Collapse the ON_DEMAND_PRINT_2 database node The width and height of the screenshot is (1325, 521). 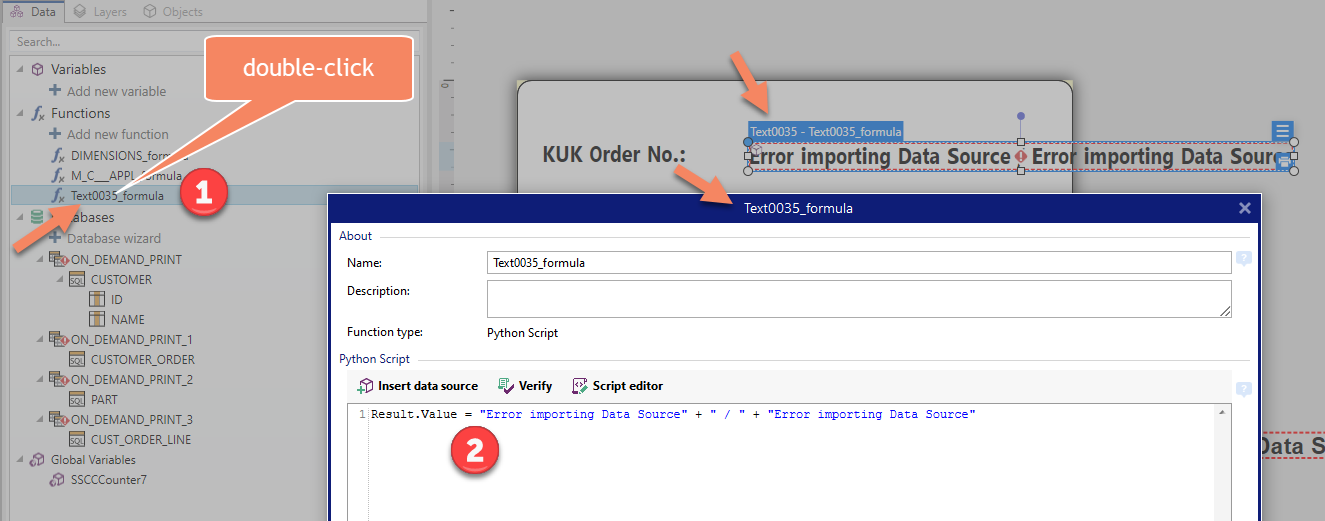pos(41,379)
